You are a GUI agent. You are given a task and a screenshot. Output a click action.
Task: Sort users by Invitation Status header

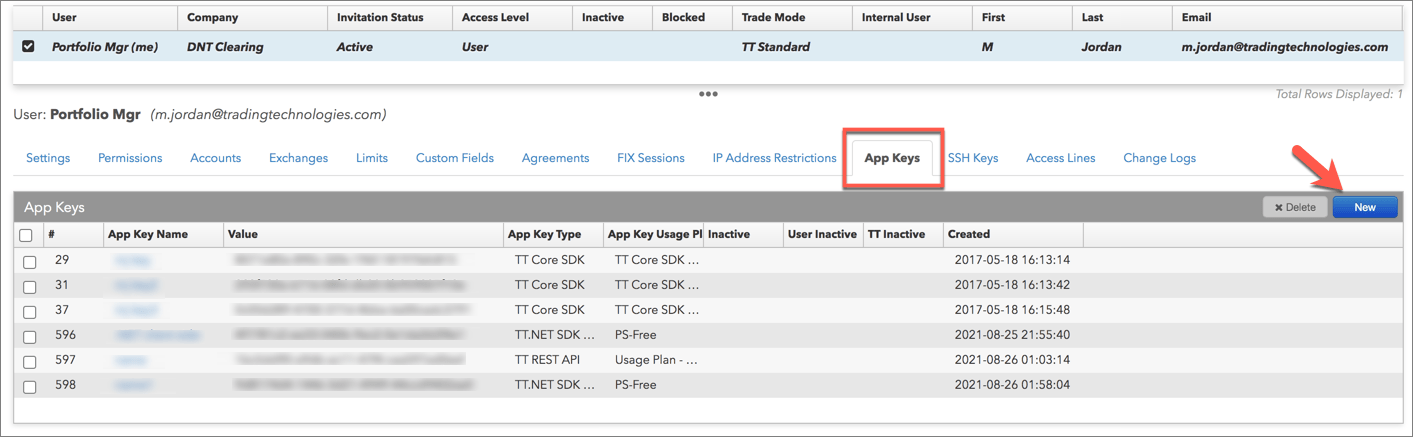[x=390, y=17]
